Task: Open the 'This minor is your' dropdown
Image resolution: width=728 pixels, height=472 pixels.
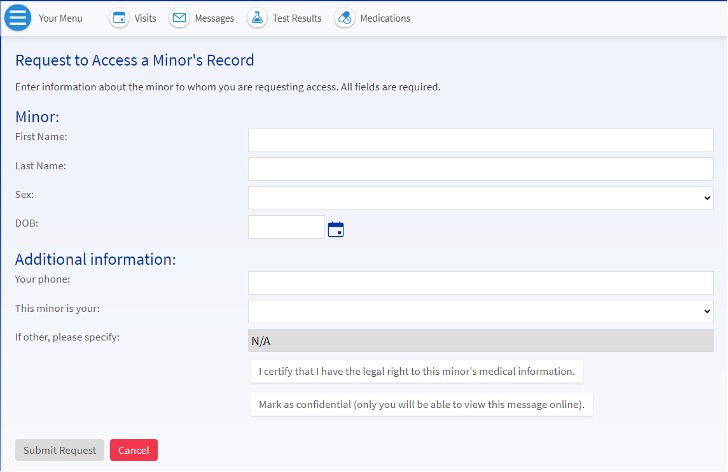Action: [480, 312]
